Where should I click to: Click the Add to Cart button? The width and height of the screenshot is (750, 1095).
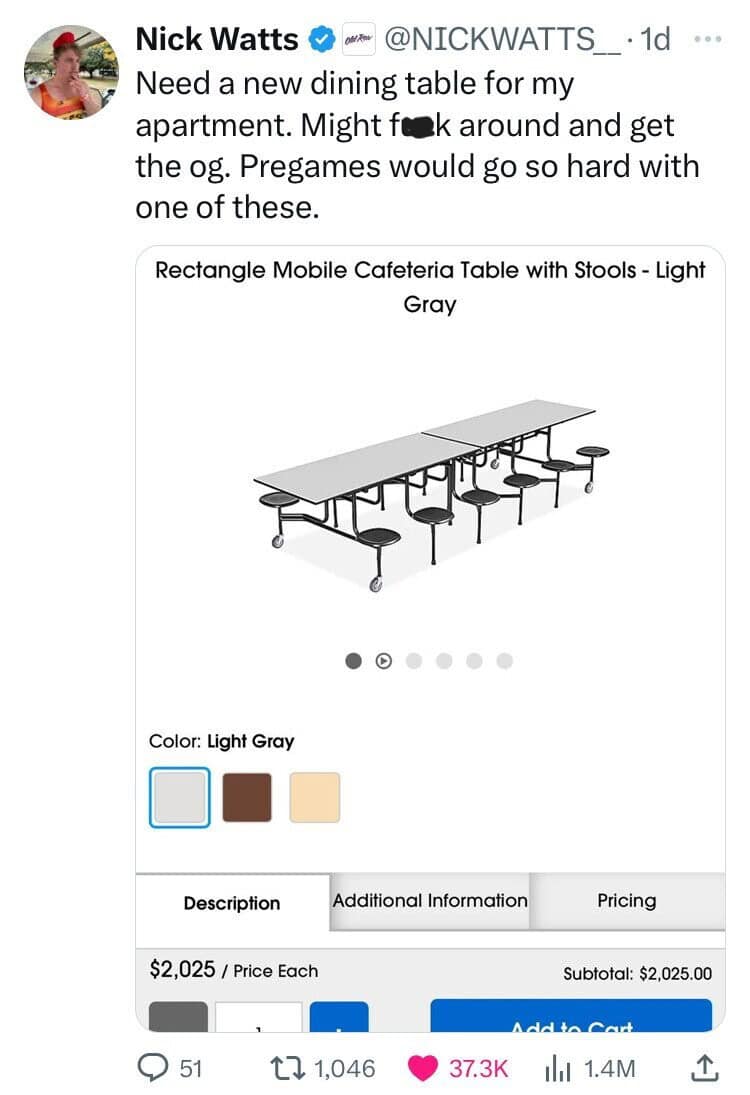coord(571,1016)
